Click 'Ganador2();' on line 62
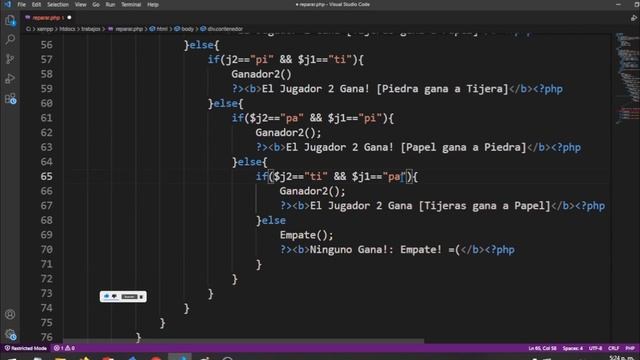Image resolution: width=640 pixels, height=360 pixels. tap(289, 133)
